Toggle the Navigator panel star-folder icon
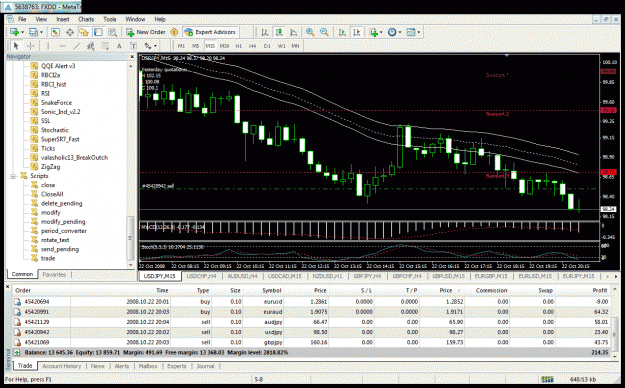The height and width of the screenshot is (388, 625). pos(84,32)
